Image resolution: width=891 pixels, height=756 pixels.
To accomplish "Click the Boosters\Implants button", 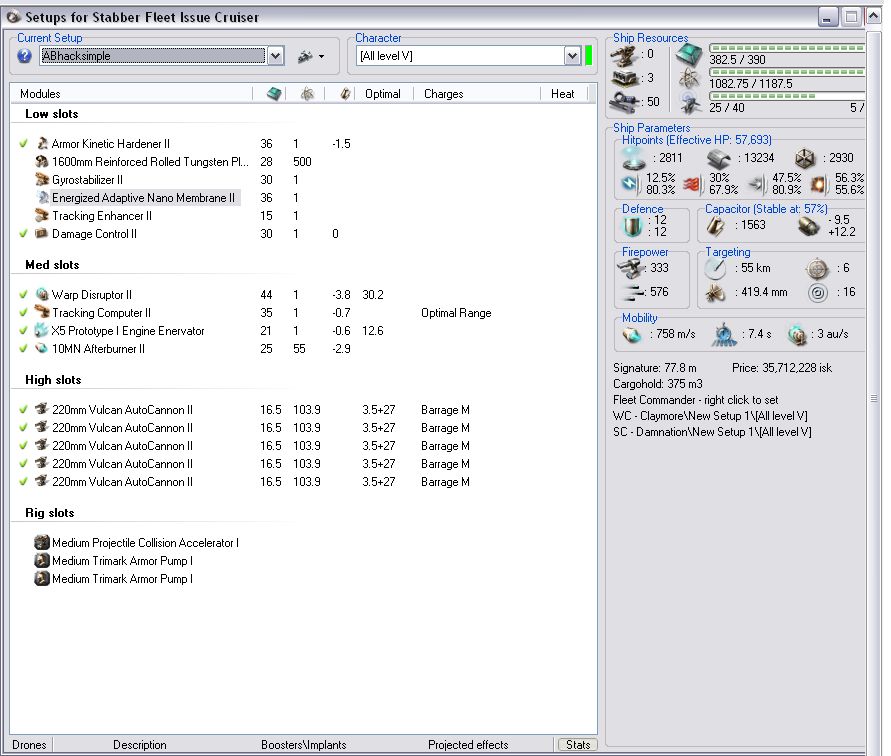I will 303,745.
